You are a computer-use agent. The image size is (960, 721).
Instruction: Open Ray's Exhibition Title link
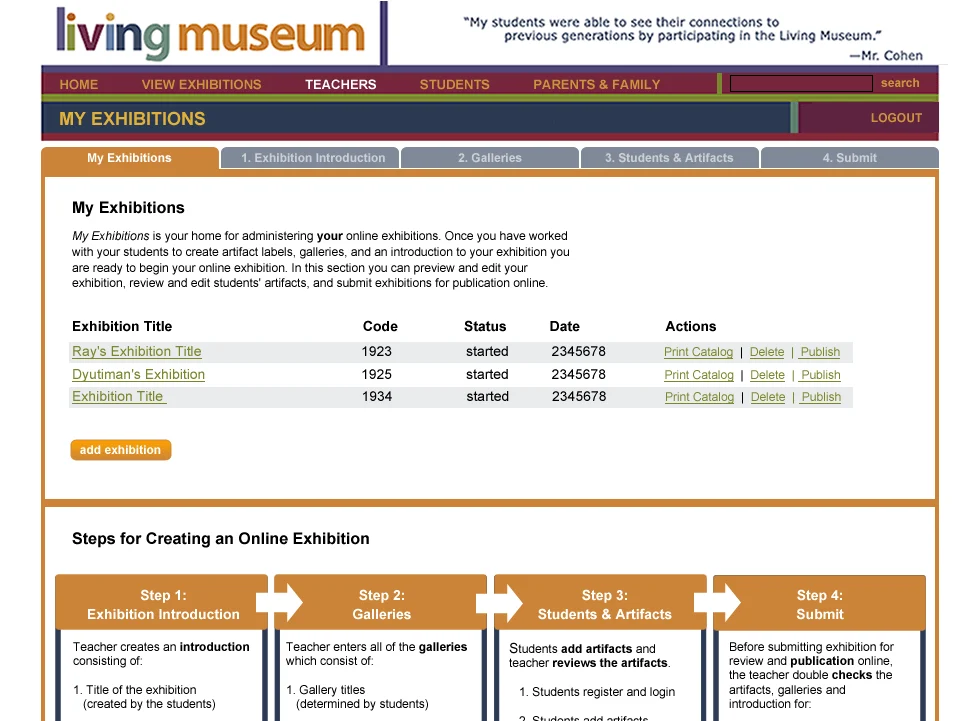(137, 351)
